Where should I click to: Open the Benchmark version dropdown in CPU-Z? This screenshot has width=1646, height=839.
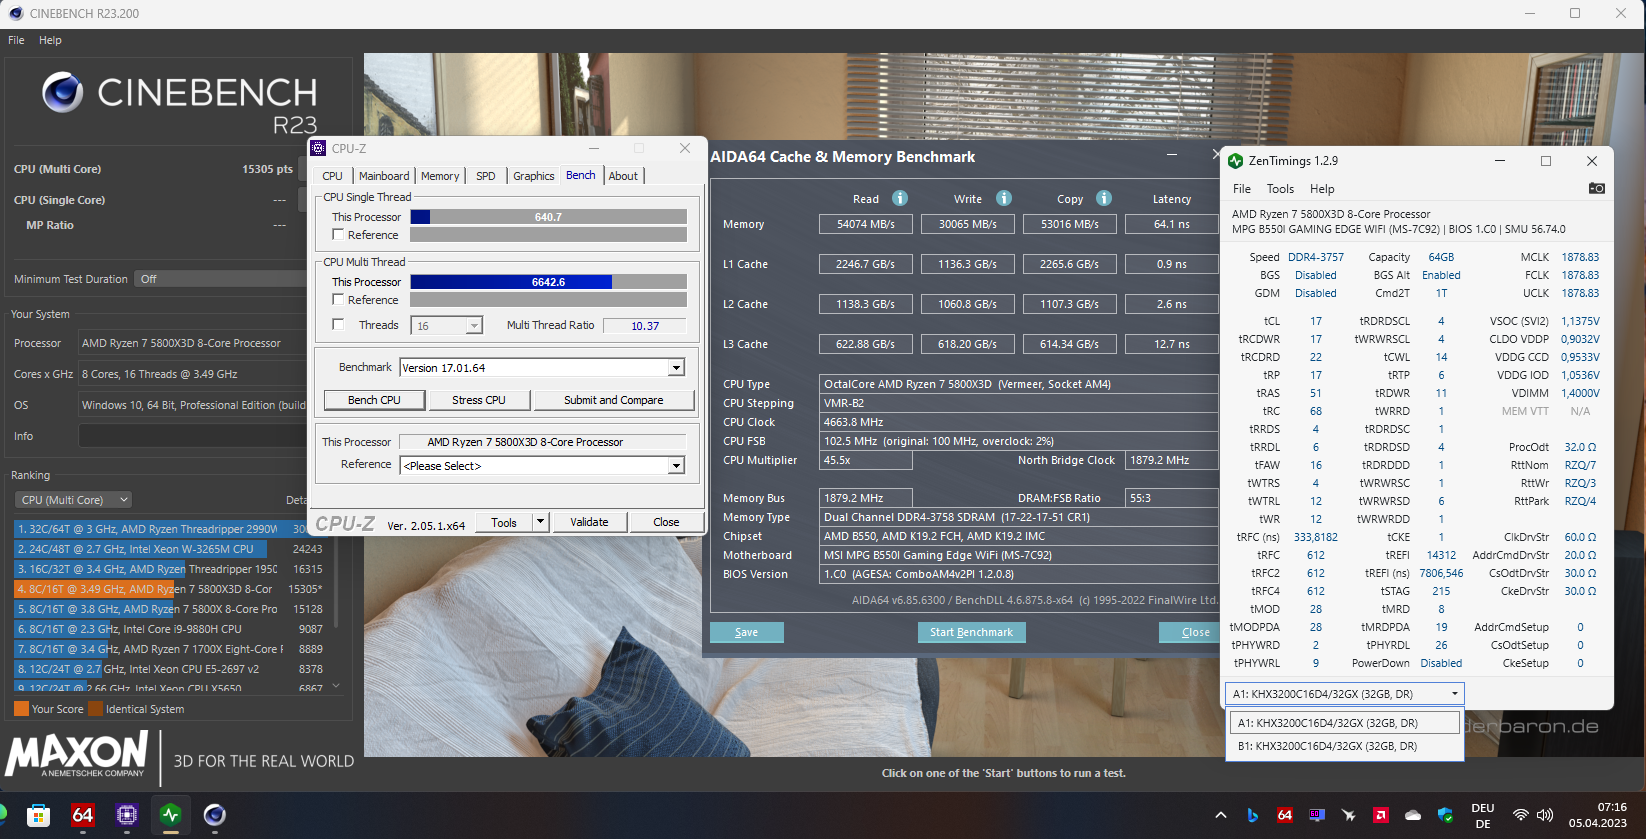676,368
